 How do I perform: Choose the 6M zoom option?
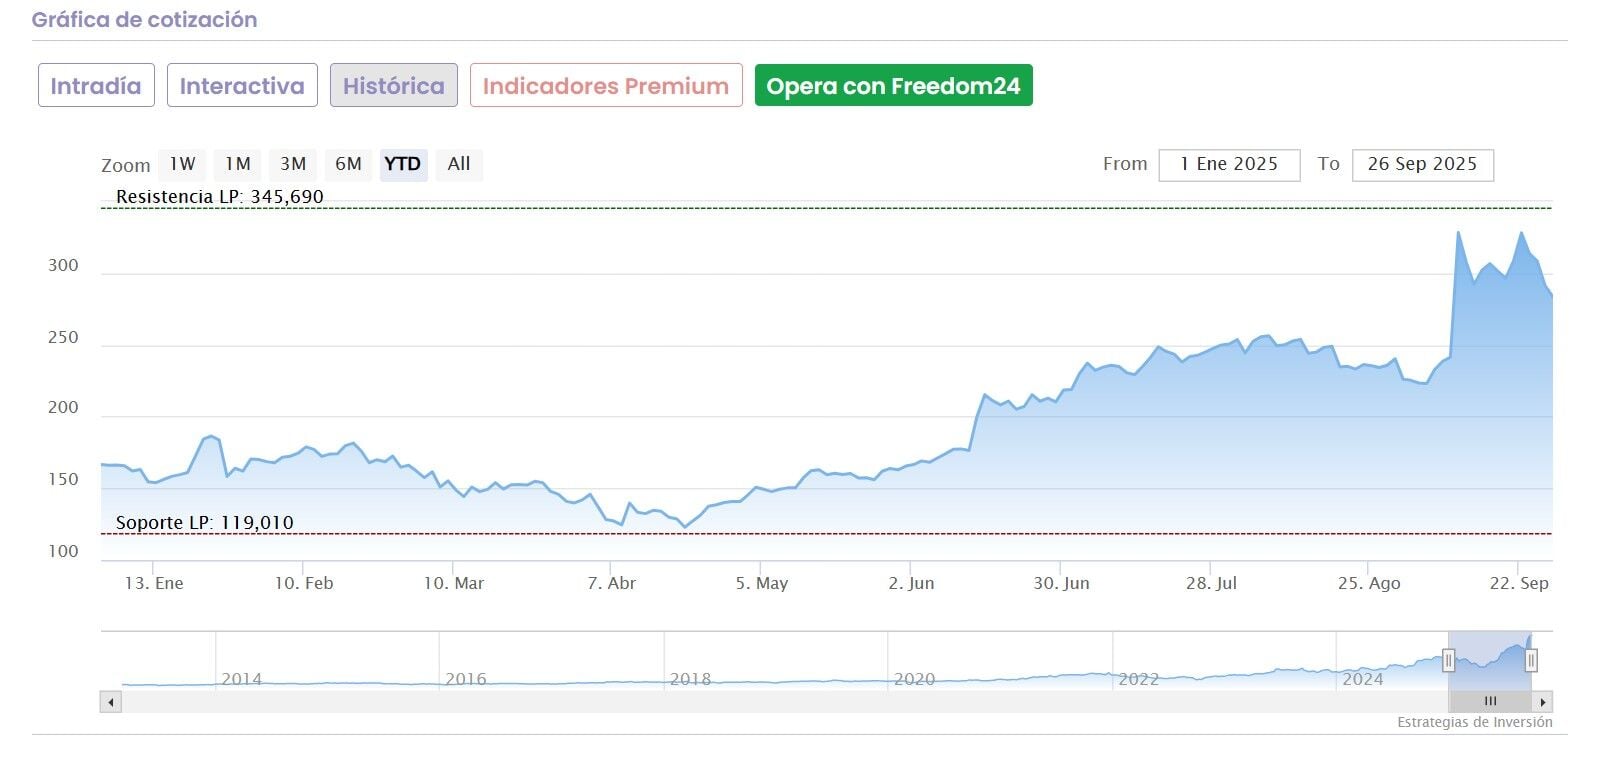348,164
